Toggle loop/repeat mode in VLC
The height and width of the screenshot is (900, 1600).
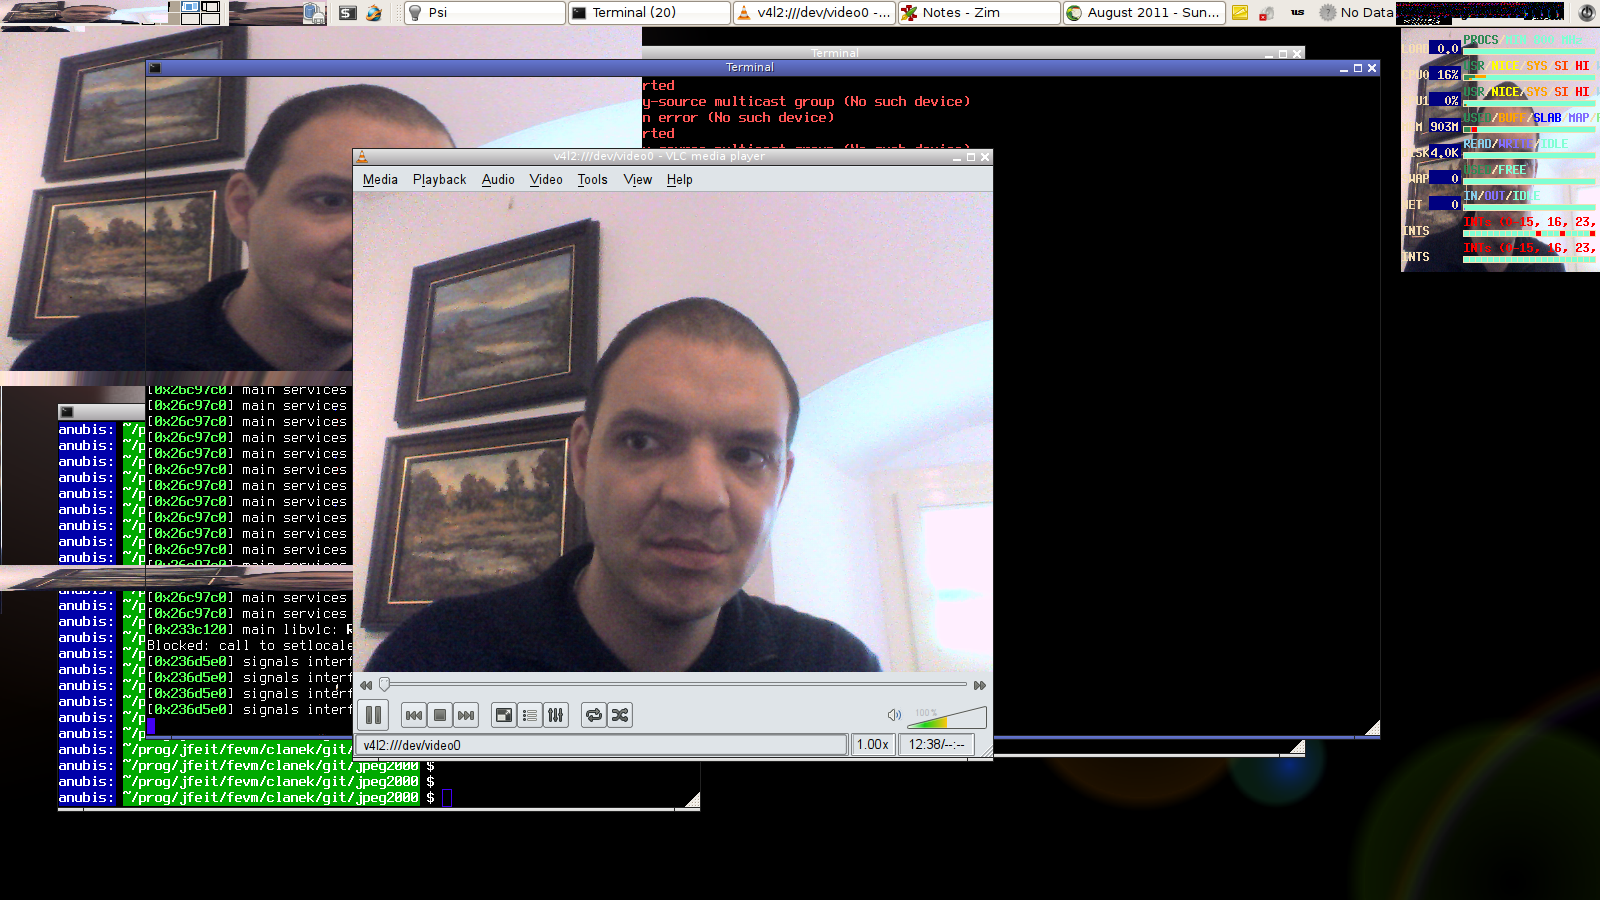(594, 715)
